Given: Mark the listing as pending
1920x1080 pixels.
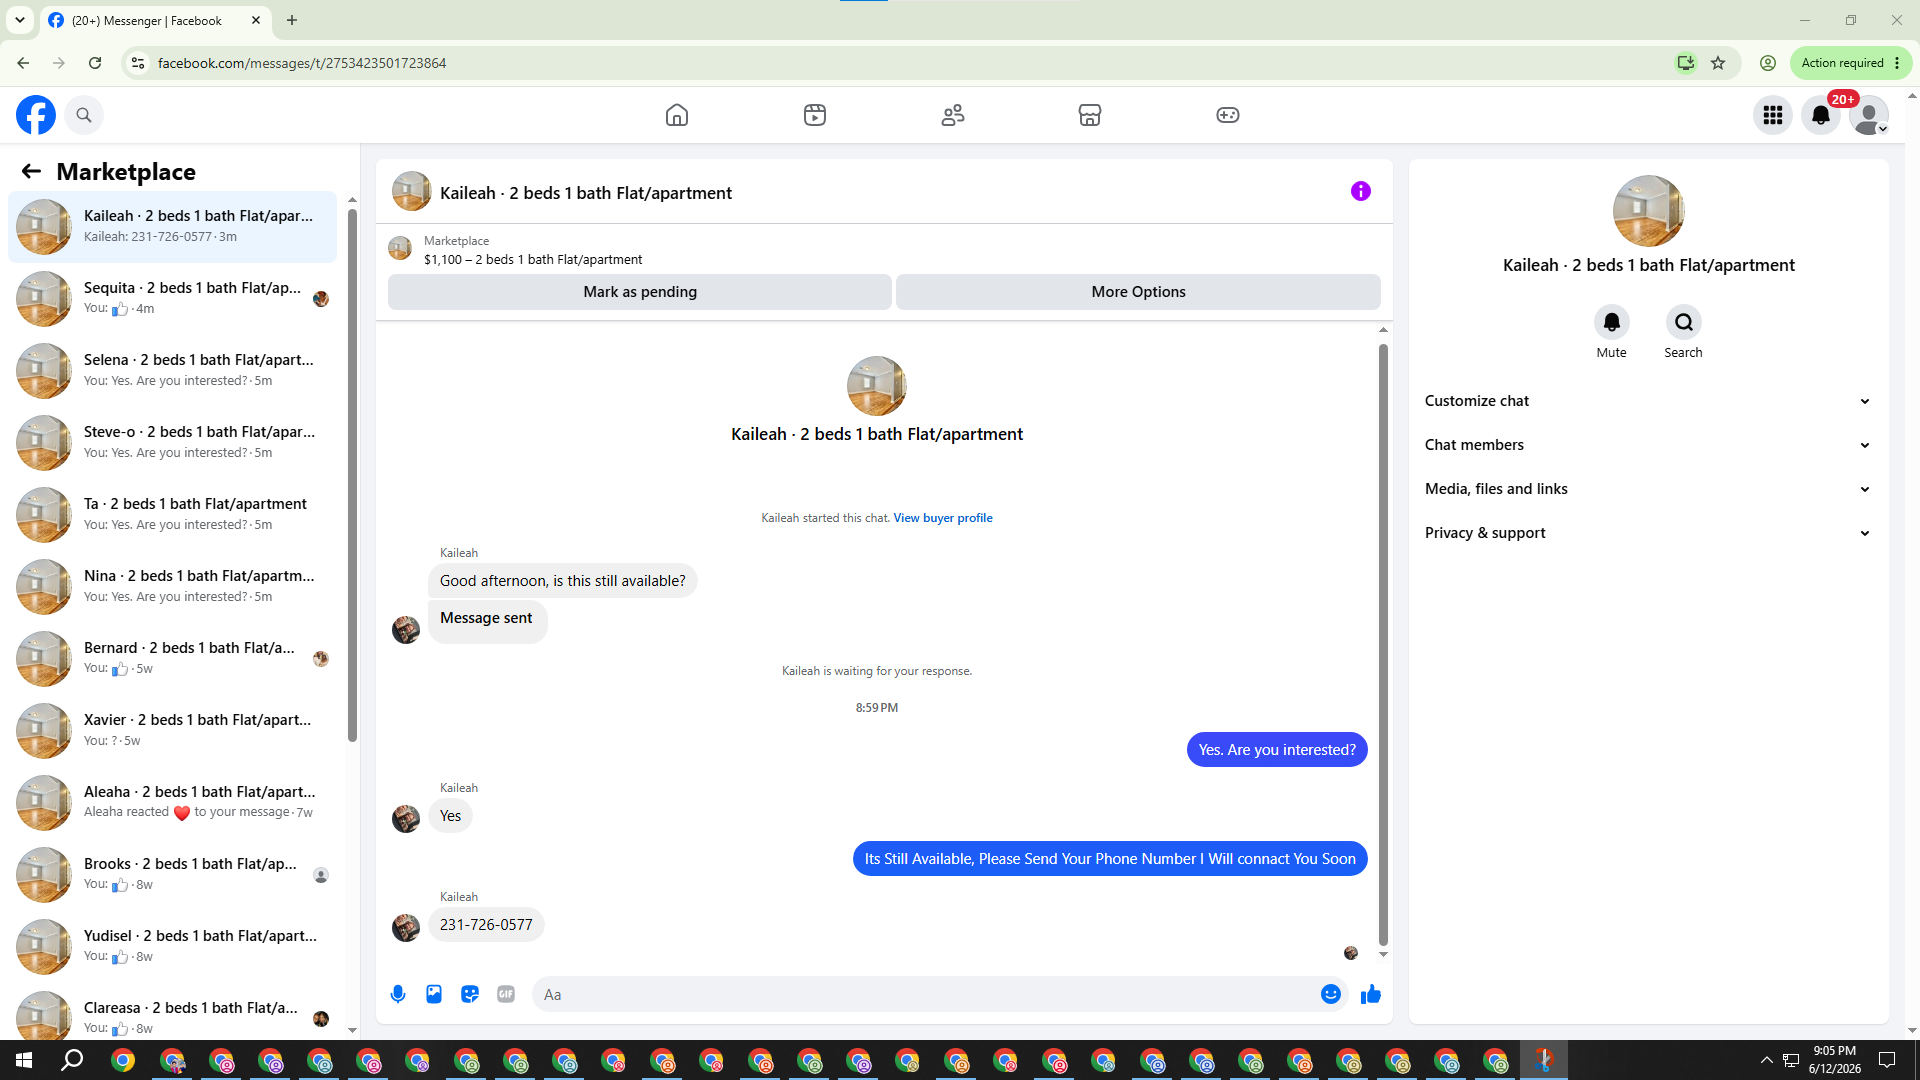Looking at the screenshot, I should tap(640, 292).
